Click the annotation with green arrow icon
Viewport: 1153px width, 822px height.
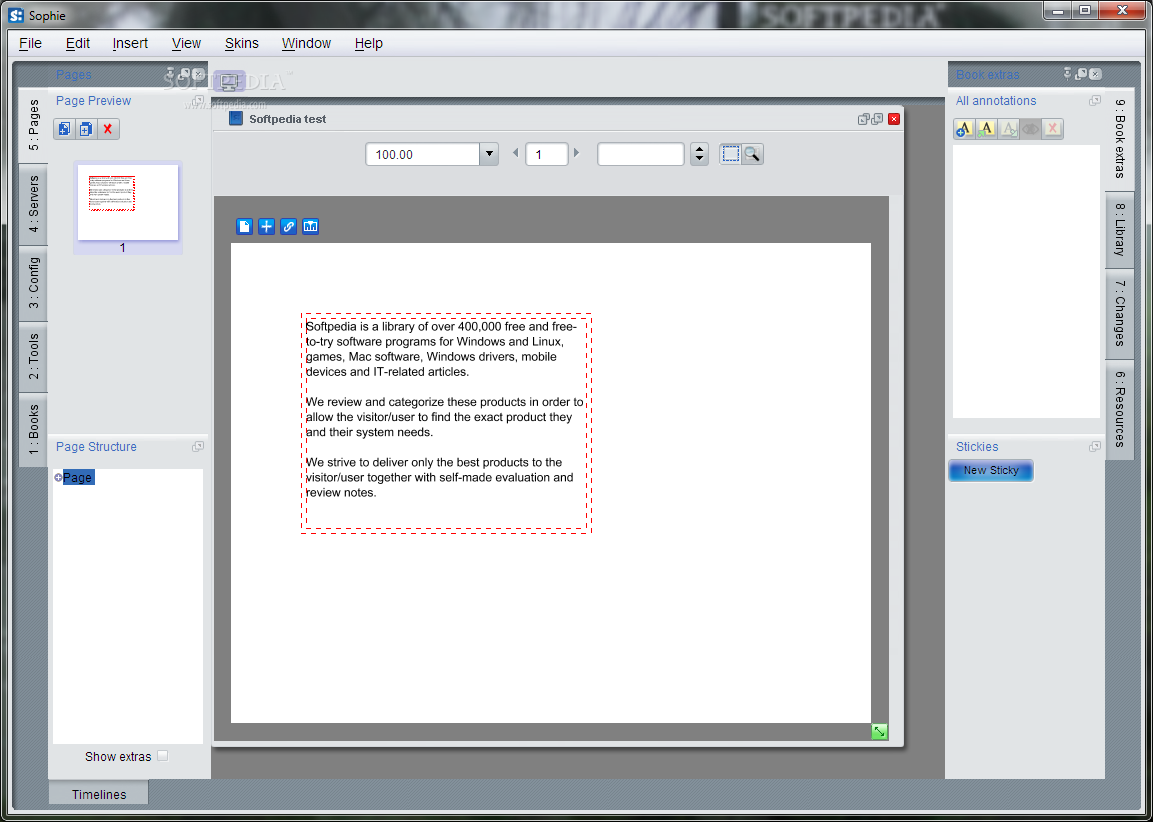(x=986, y=129)
